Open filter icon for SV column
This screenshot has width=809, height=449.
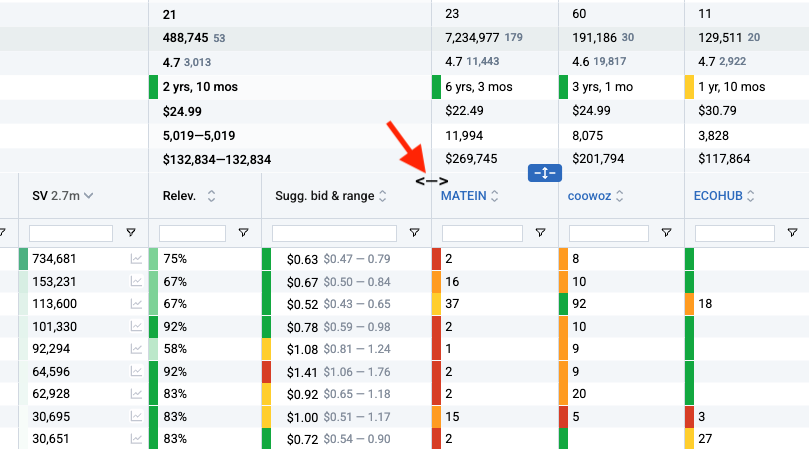131,233
